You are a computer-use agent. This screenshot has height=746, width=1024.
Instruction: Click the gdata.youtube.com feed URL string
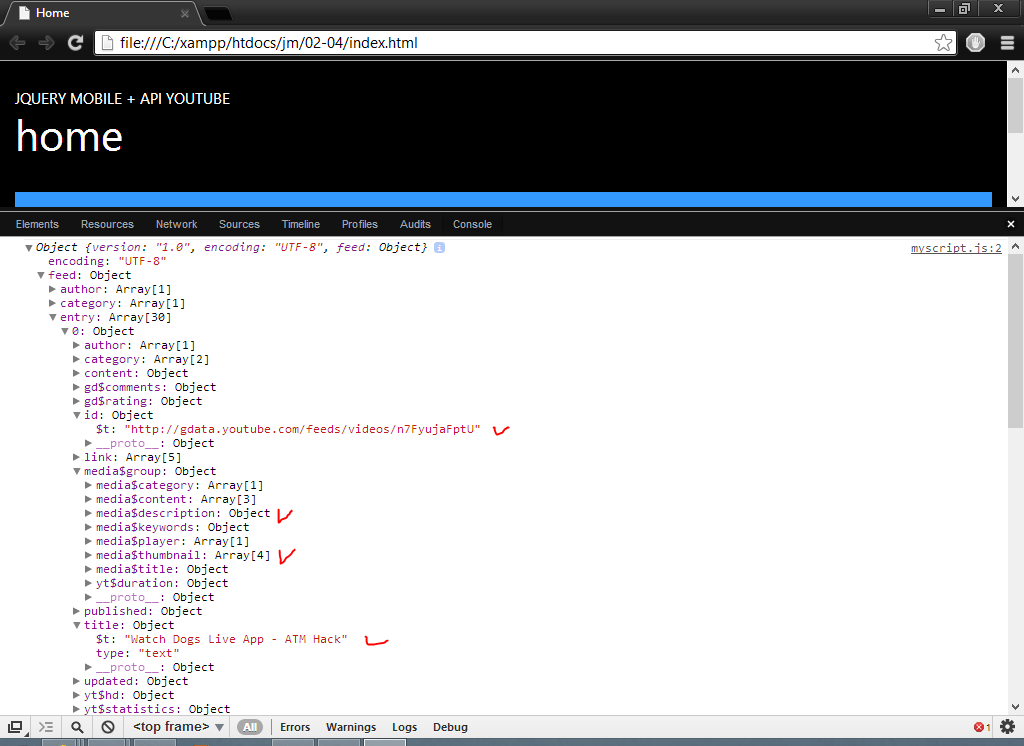point(302,430)
